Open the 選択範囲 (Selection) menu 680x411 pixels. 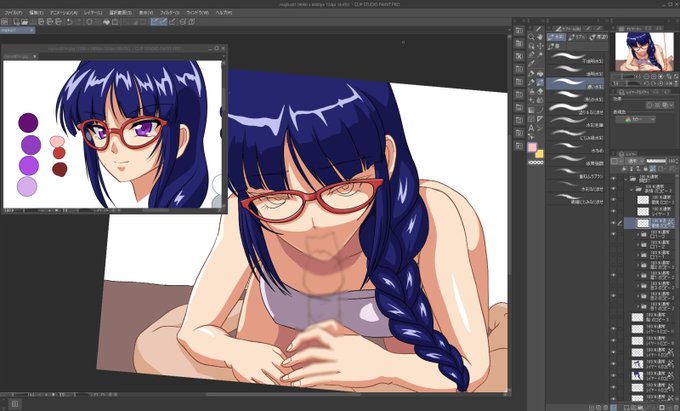point(121,13)
